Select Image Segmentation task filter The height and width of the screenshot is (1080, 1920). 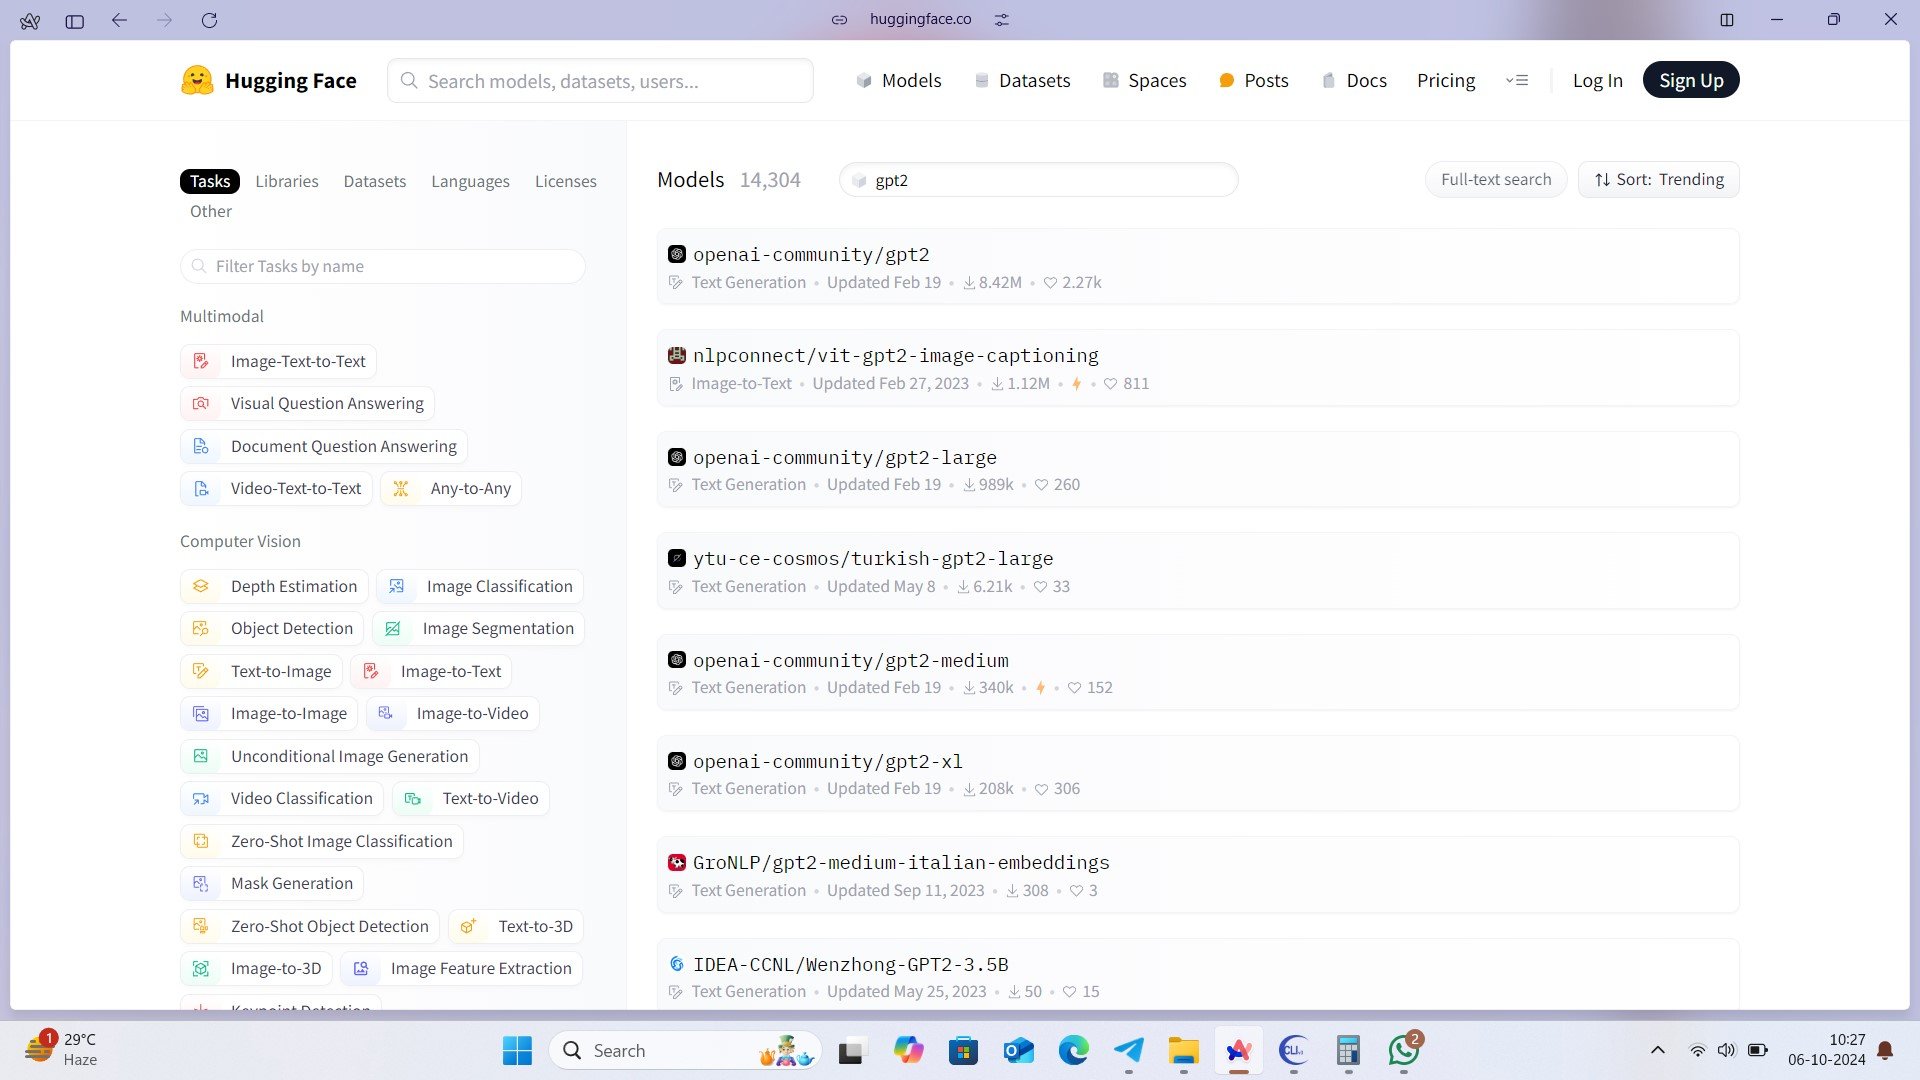(478, 628)
